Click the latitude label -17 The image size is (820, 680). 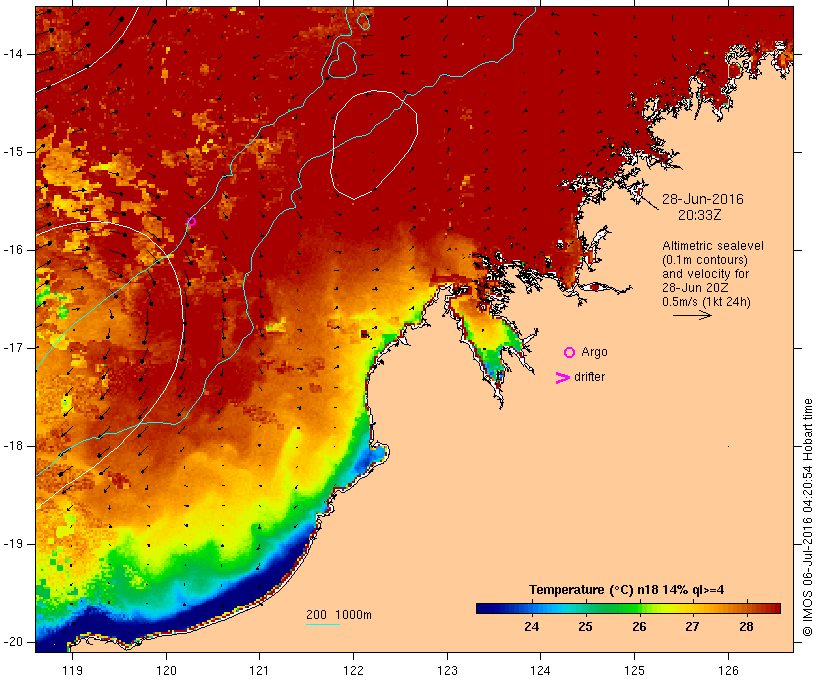coord(13,348)
